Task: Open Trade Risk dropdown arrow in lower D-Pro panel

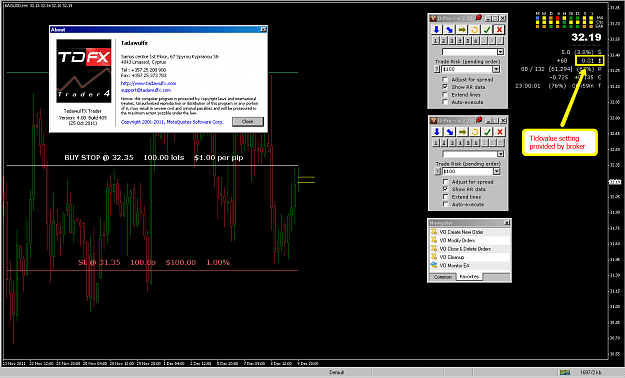Action: click(x=497, y=171)
